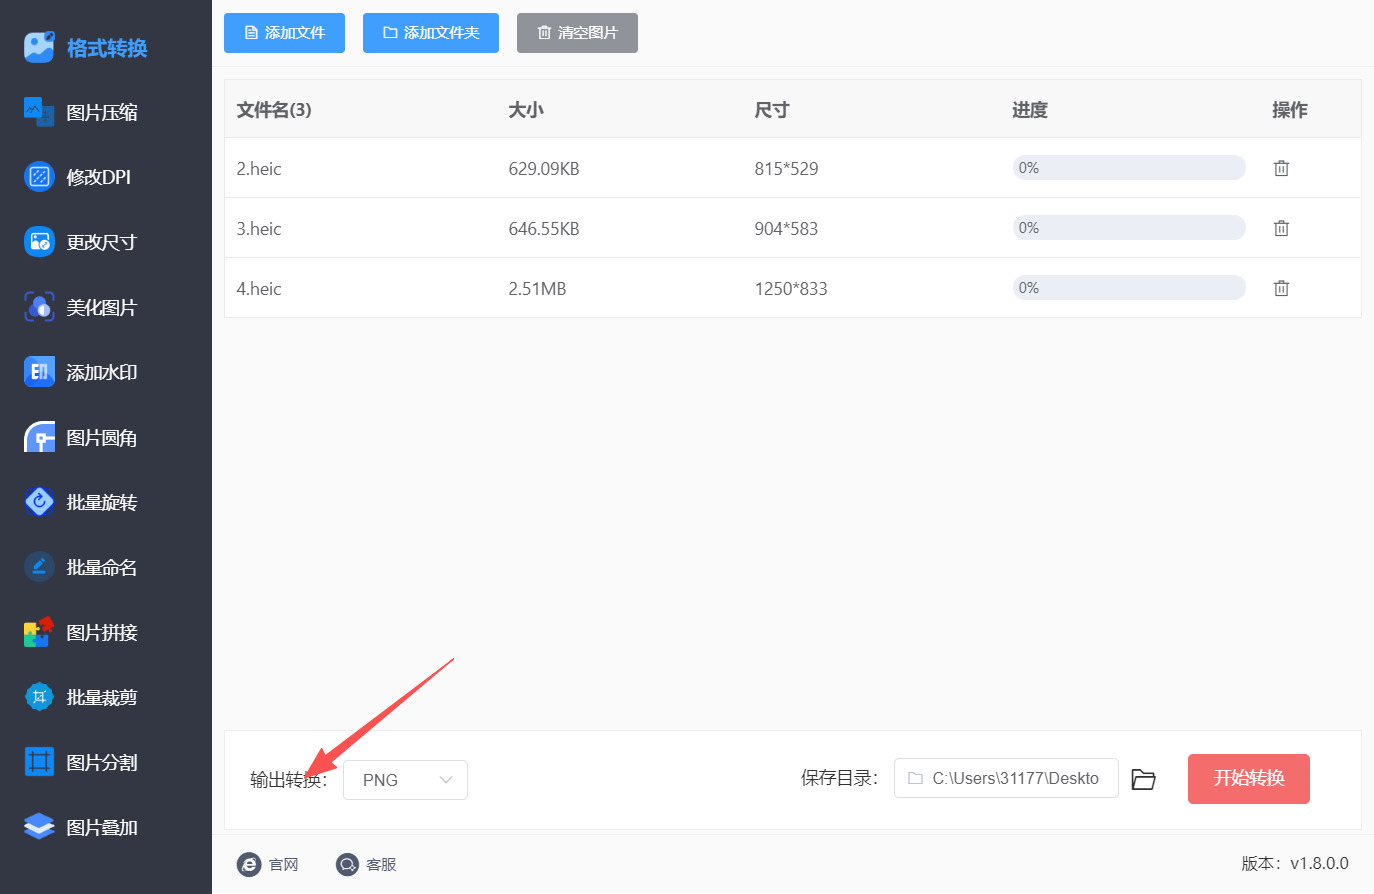Click the chevron arrow in the PNG combo box

pyautogui.click(x=446, y=780)
